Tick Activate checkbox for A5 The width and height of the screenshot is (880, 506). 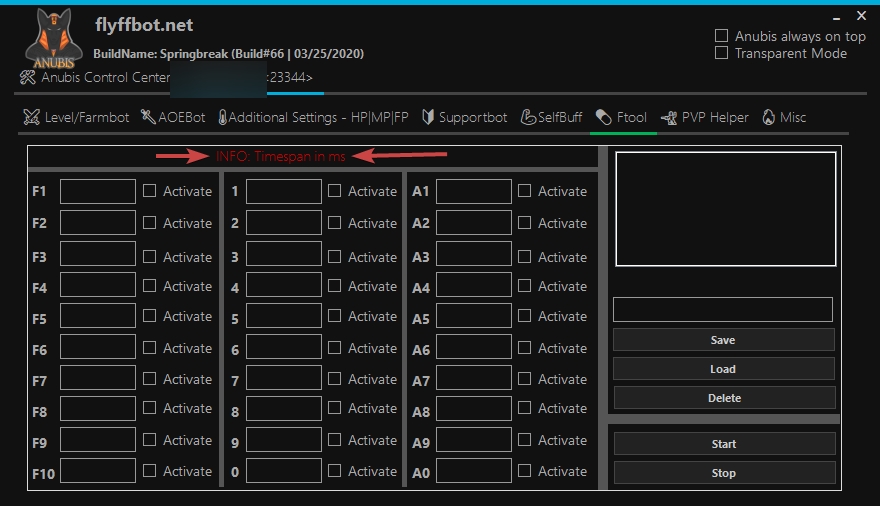(524, 317)
